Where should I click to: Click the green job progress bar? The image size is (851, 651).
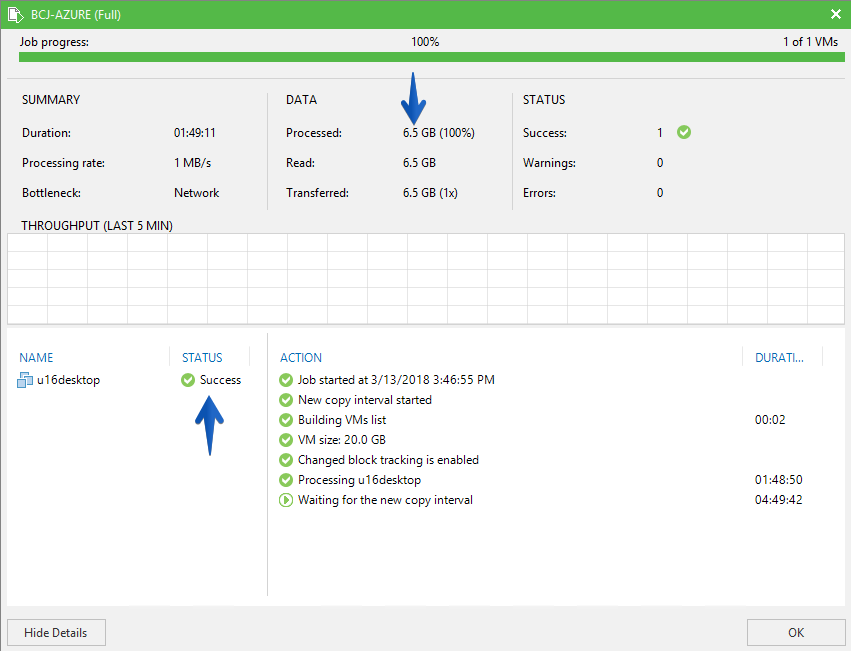(431, 57)
